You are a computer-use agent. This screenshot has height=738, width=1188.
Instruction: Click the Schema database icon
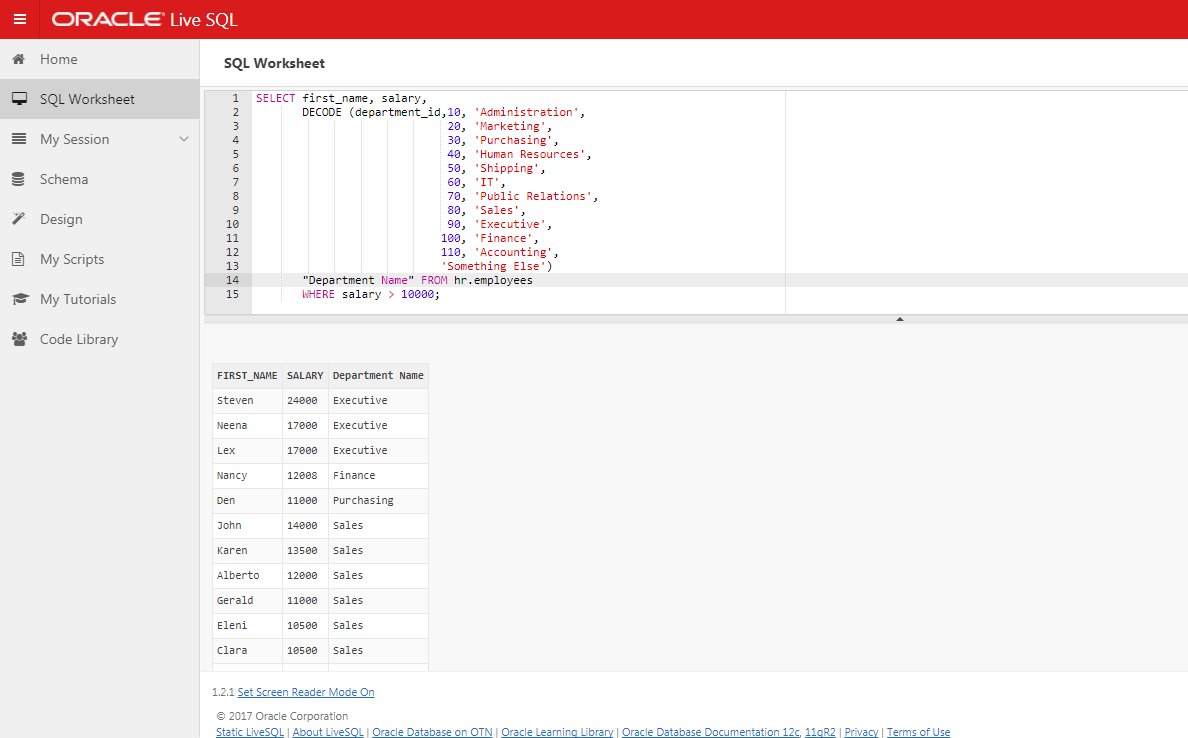[x=19, y=180]
